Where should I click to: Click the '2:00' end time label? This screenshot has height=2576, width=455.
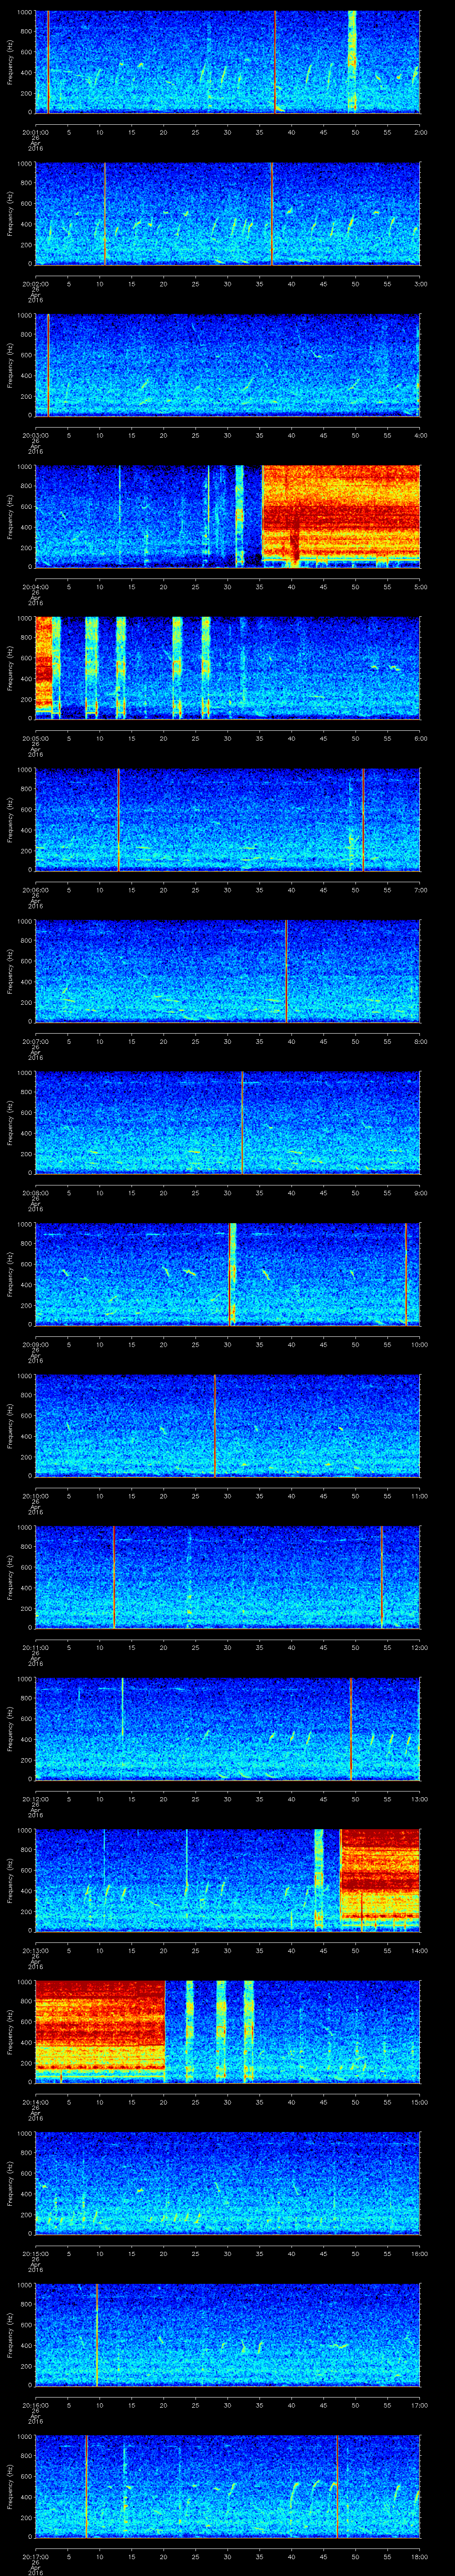click(x=420, y=131)
